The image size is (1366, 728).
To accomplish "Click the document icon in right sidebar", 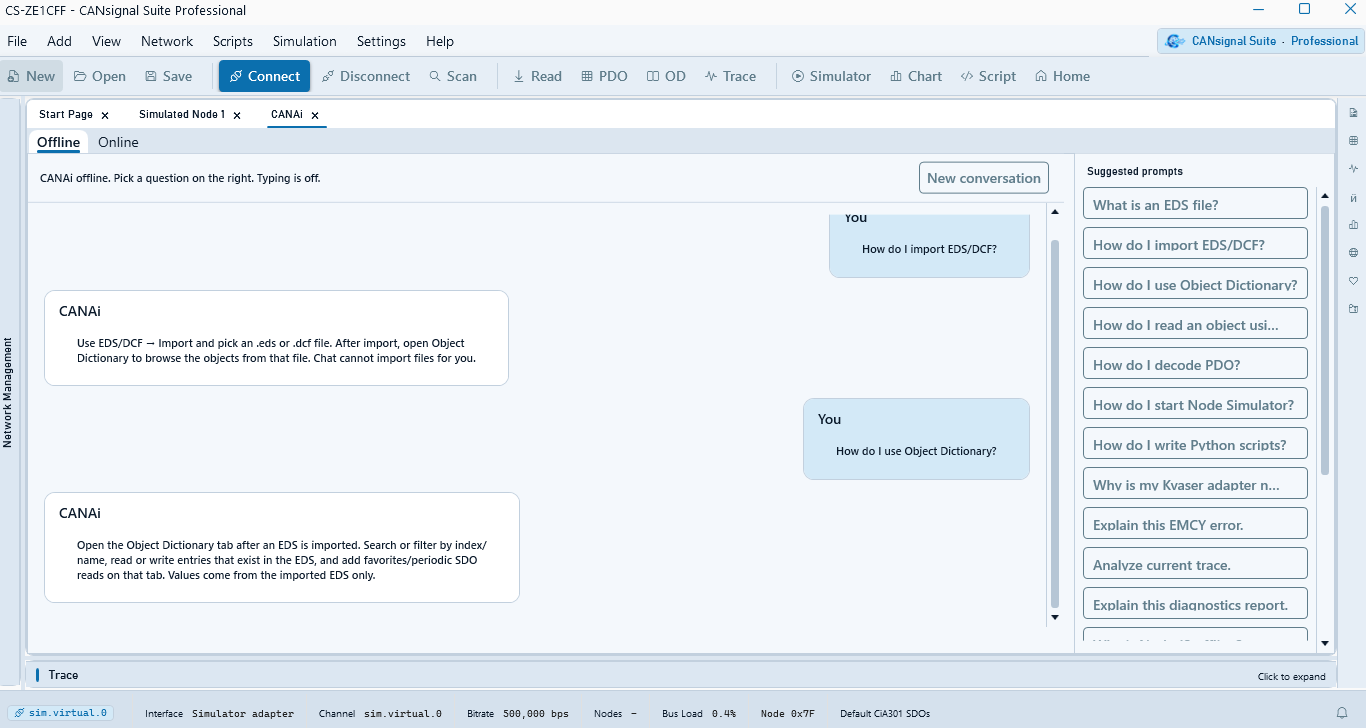I will [x=1353, y=112].
